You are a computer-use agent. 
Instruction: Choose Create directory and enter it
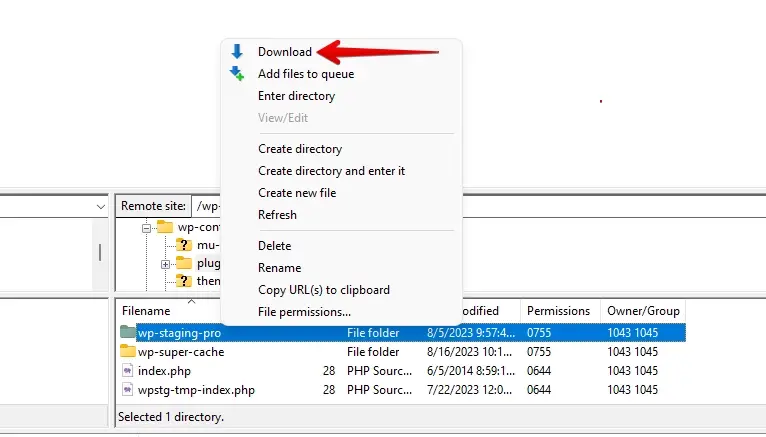(x=331, y=171)
